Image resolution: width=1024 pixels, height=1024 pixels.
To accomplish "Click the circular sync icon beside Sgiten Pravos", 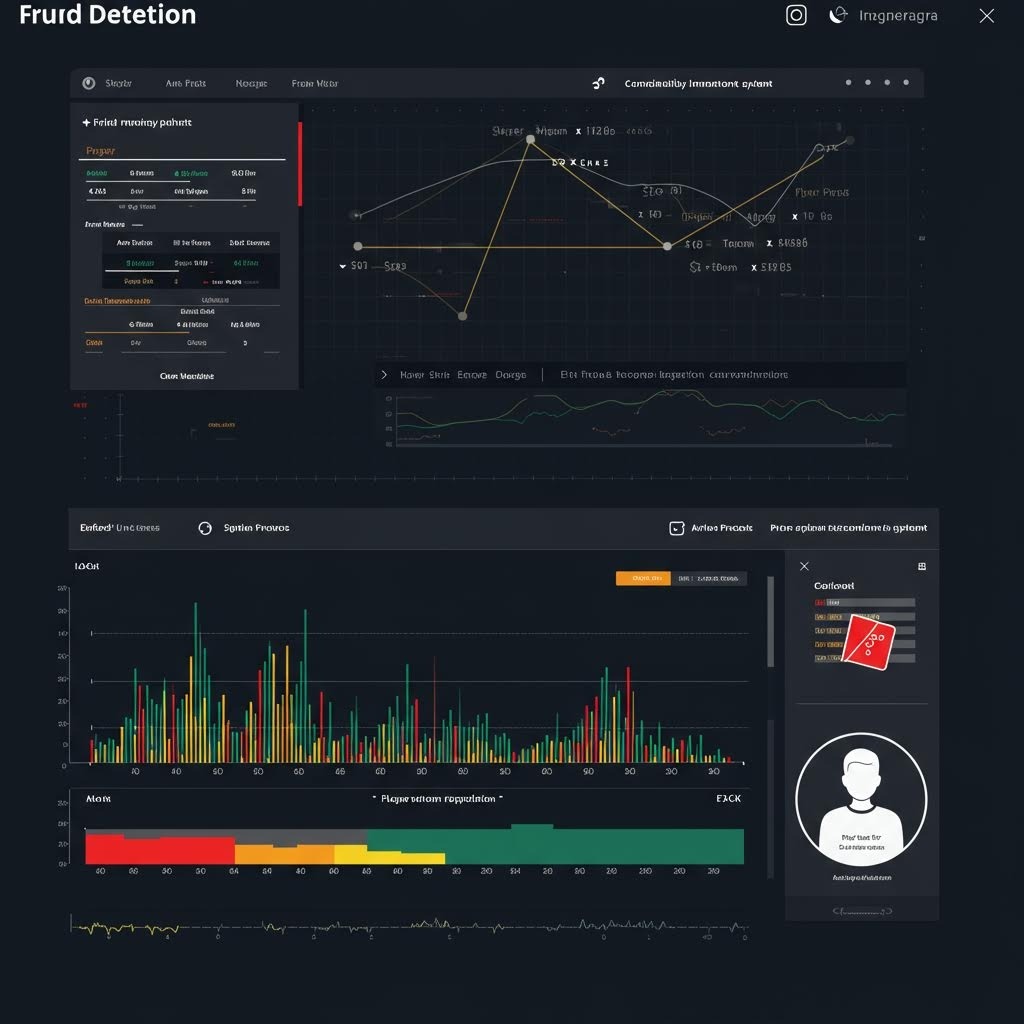I will (205, 528).
